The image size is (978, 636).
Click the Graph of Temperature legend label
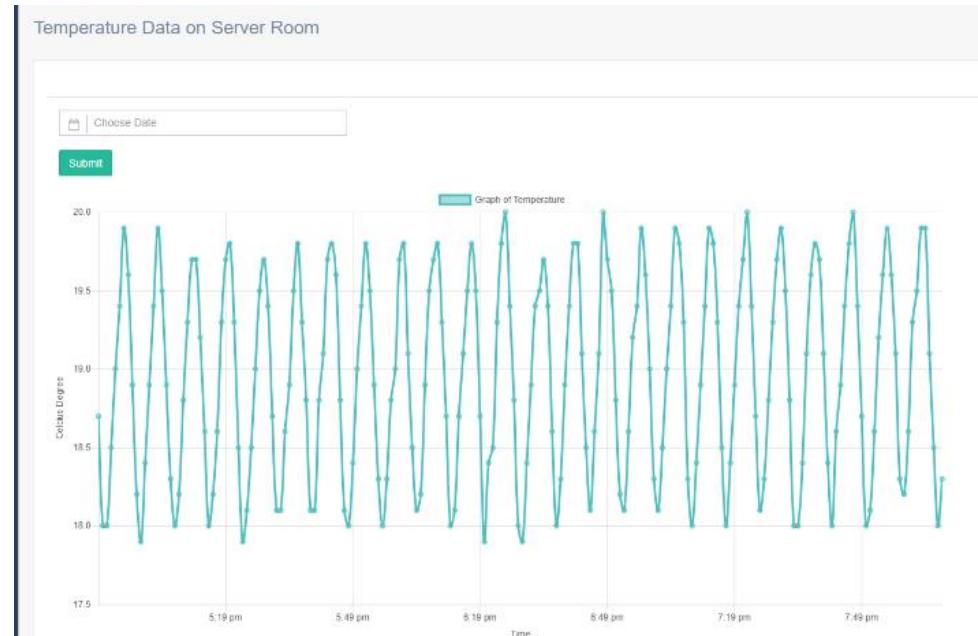tap(520, 200)
